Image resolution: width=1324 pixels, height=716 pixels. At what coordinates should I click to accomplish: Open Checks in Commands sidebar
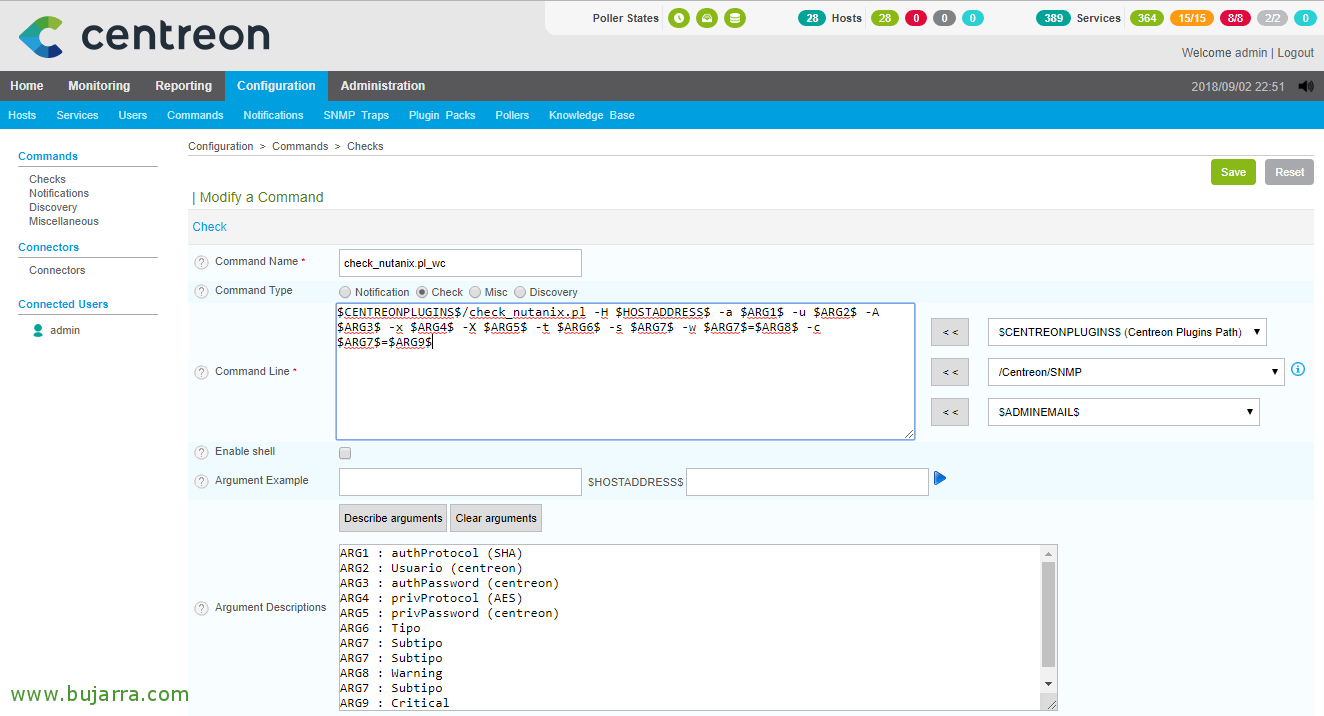coord(47,179)
